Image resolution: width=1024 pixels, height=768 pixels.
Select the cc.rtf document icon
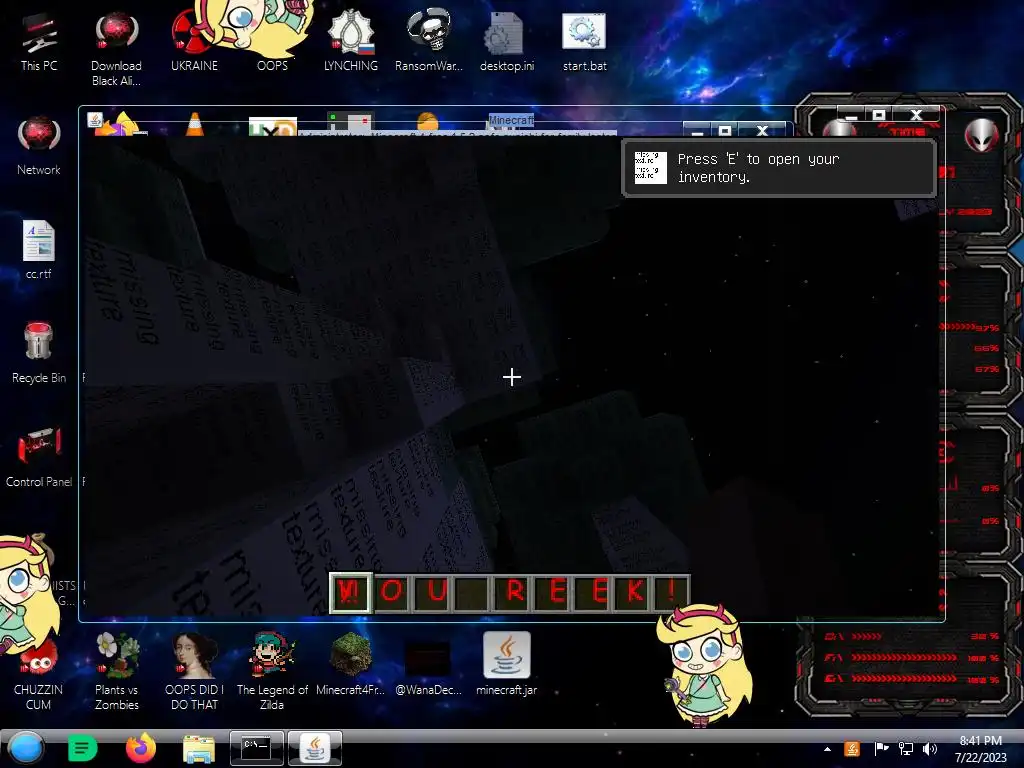pos(39,249)
